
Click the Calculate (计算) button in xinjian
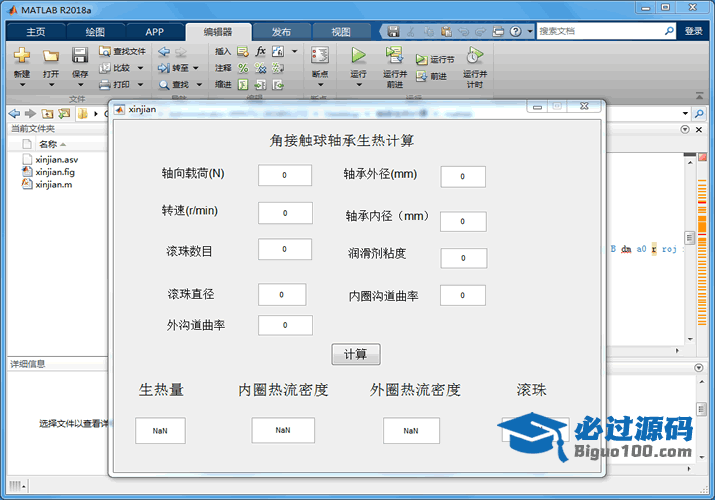(x=356, y=354)
